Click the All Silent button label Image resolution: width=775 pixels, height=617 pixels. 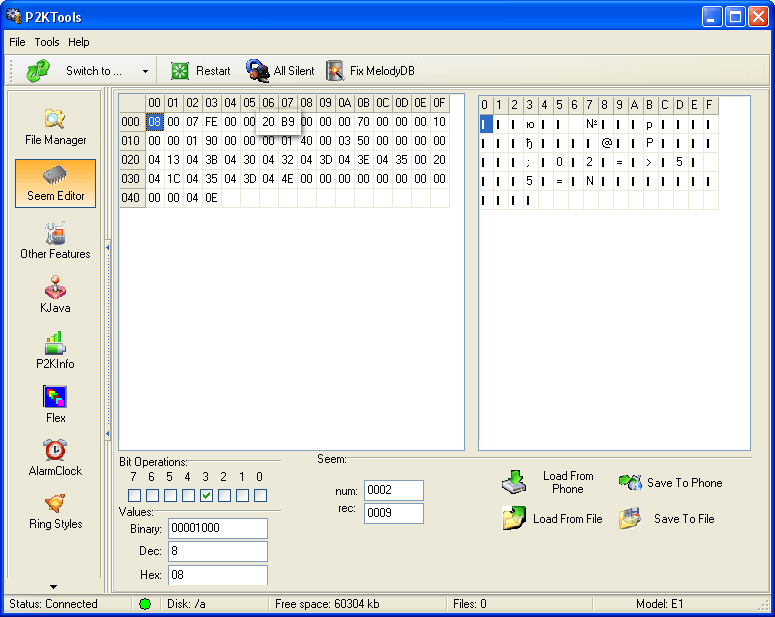coord(294,71)
